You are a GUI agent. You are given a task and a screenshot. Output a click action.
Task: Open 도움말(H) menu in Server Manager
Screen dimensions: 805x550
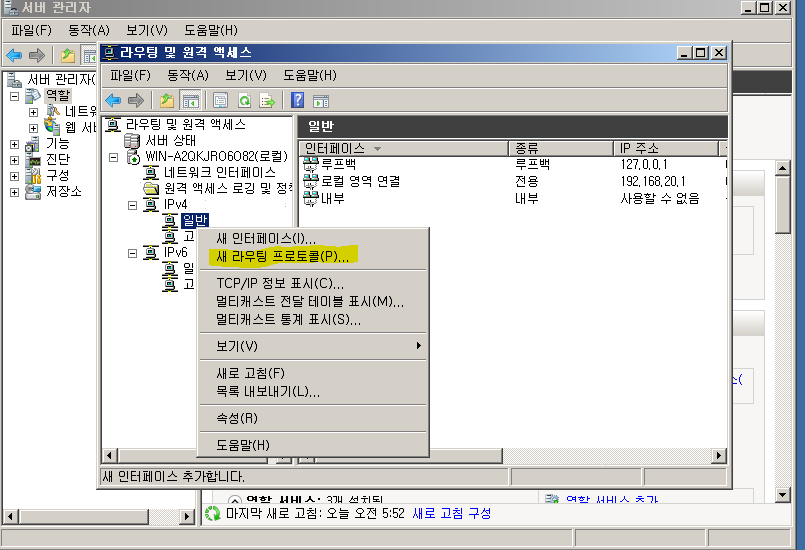tap(211, 30)
